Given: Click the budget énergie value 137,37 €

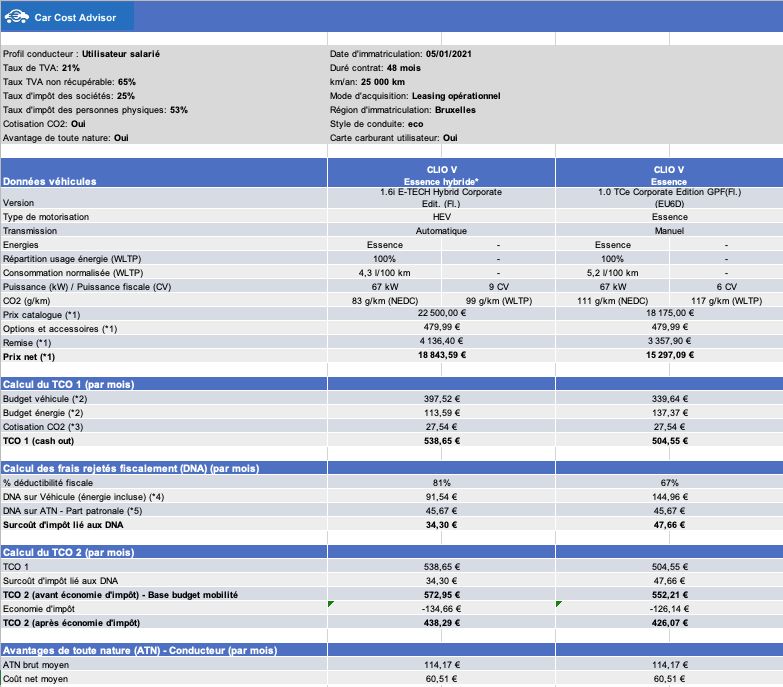Looking at the screenshot, I should (x=670, y=413).
